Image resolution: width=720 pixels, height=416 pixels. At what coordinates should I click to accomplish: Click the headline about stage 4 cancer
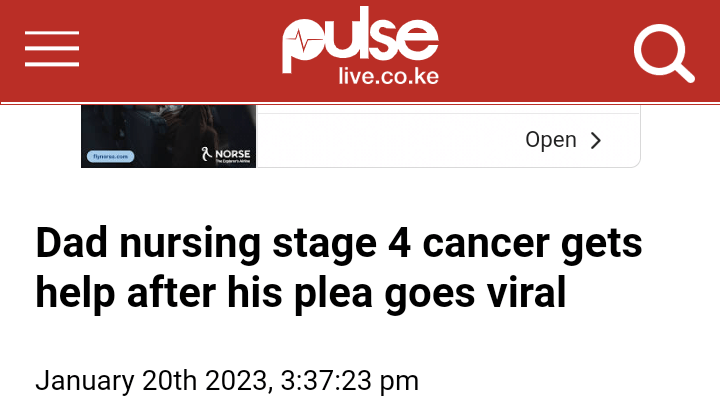click(x=338, y=268)
